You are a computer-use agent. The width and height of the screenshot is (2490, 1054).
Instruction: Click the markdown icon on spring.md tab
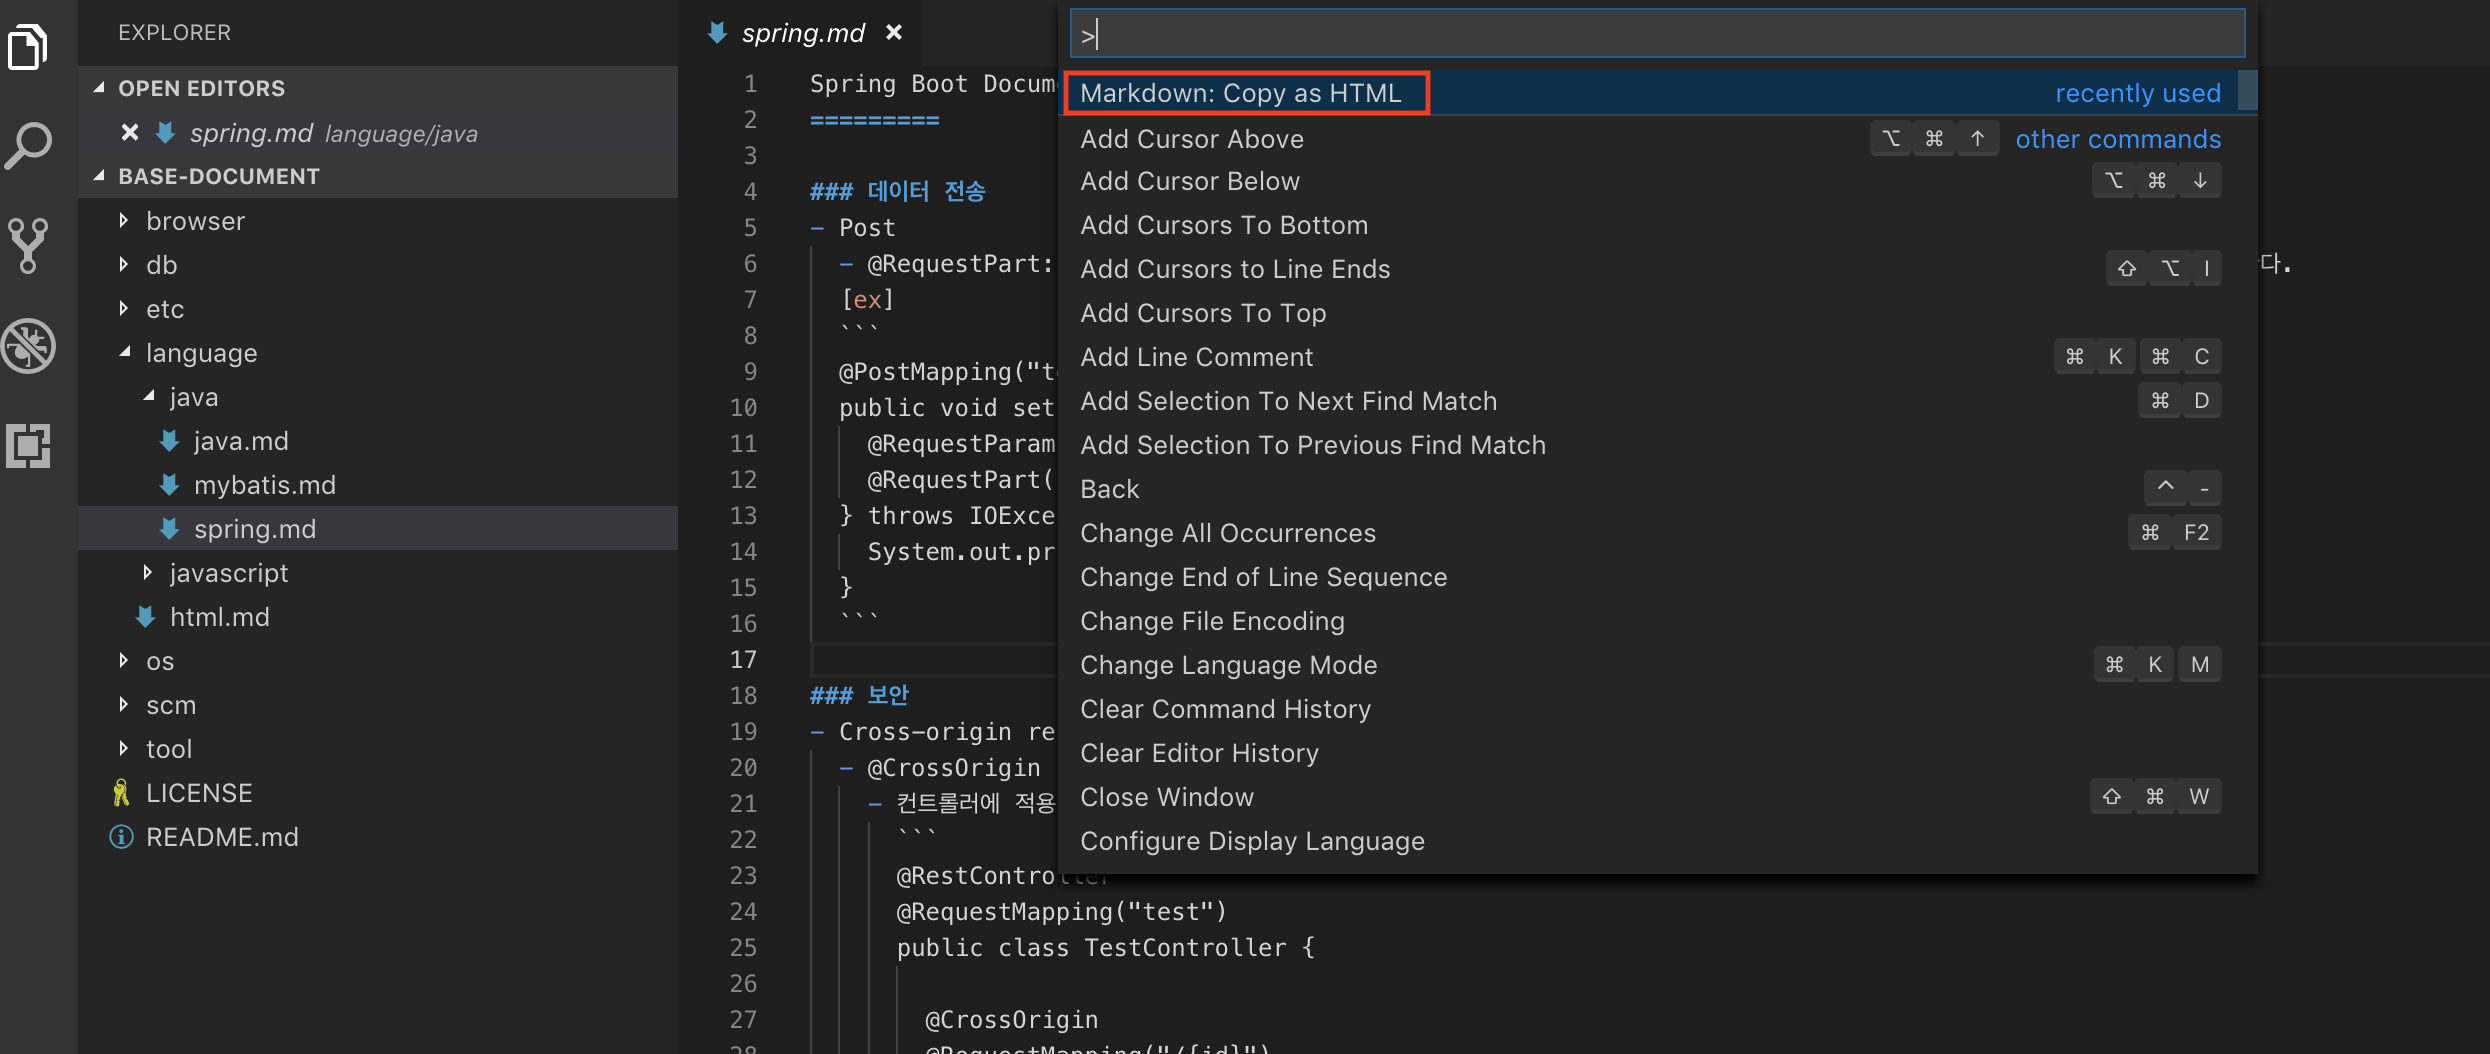pyautogui.click(x=717, y=33)
